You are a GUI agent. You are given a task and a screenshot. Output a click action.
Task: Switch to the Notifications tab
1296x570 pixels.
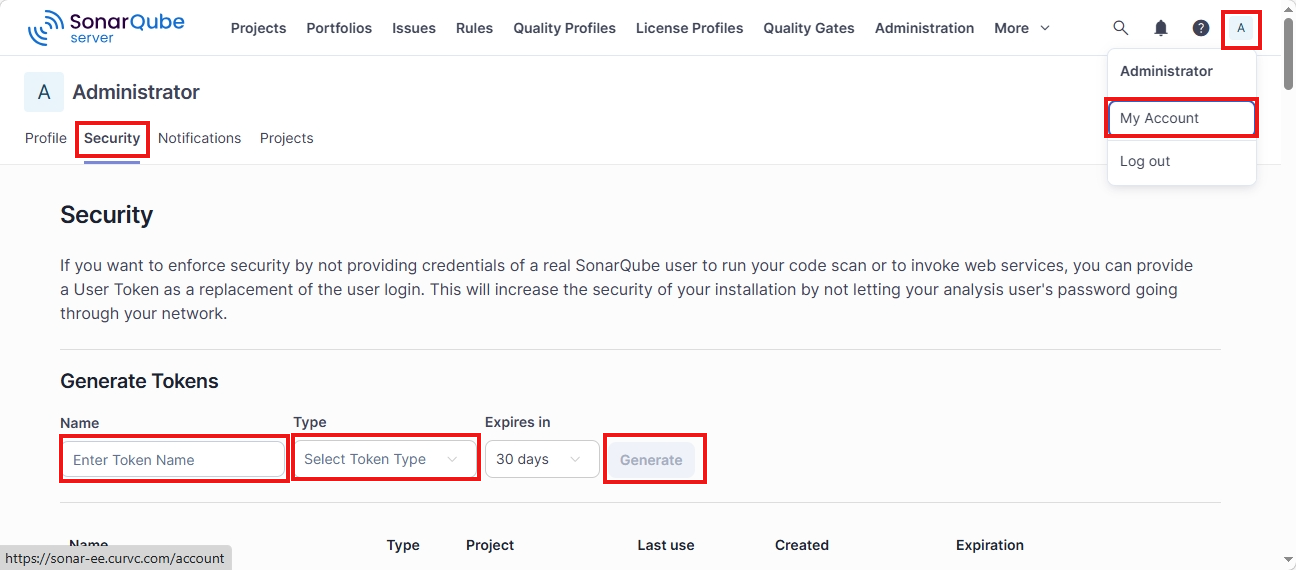199,138
